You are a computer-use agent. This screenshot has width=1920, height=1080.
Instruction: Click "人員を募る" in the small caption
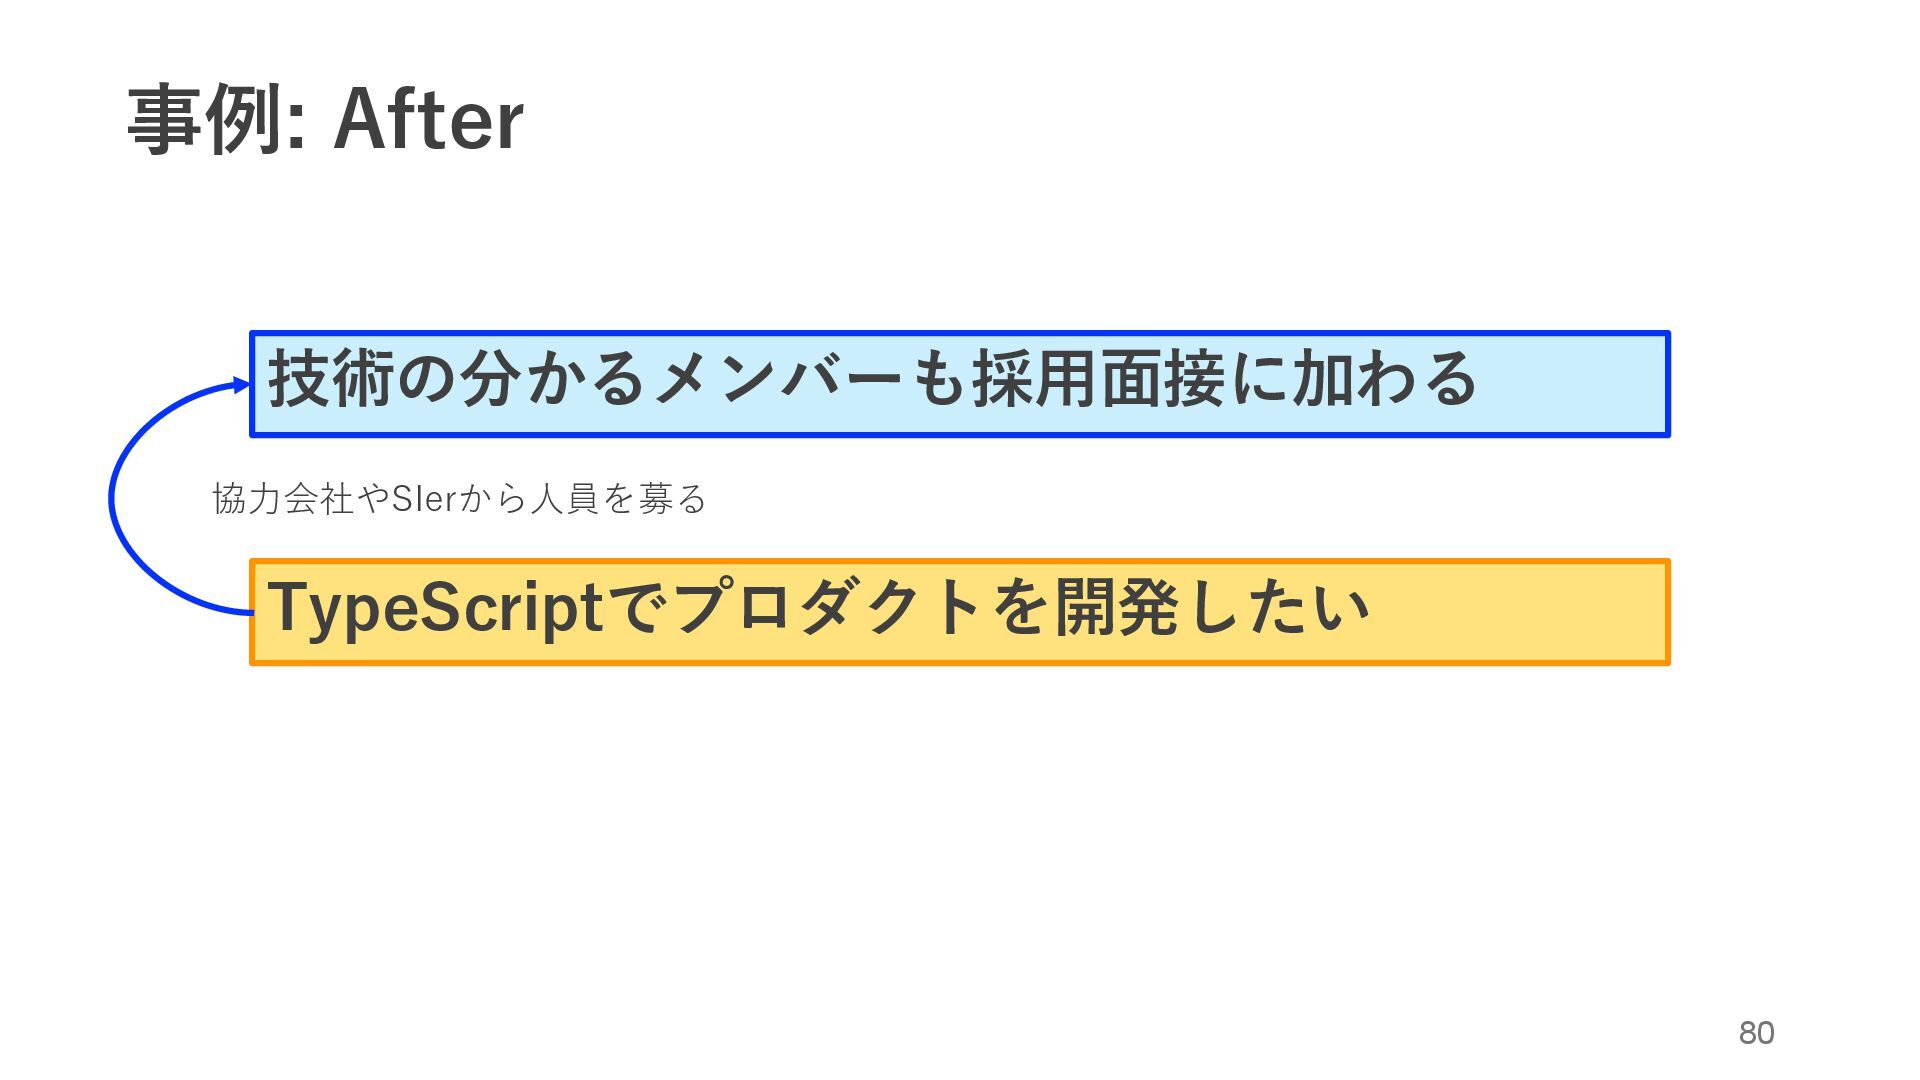point(618,498)
